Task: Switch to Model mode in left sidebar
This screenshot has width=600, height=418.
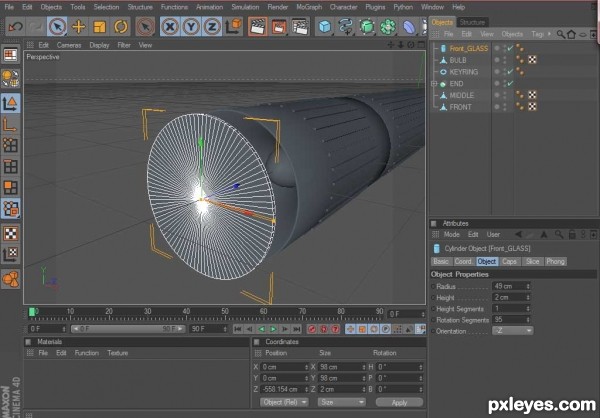Action: tap(10, 104)
